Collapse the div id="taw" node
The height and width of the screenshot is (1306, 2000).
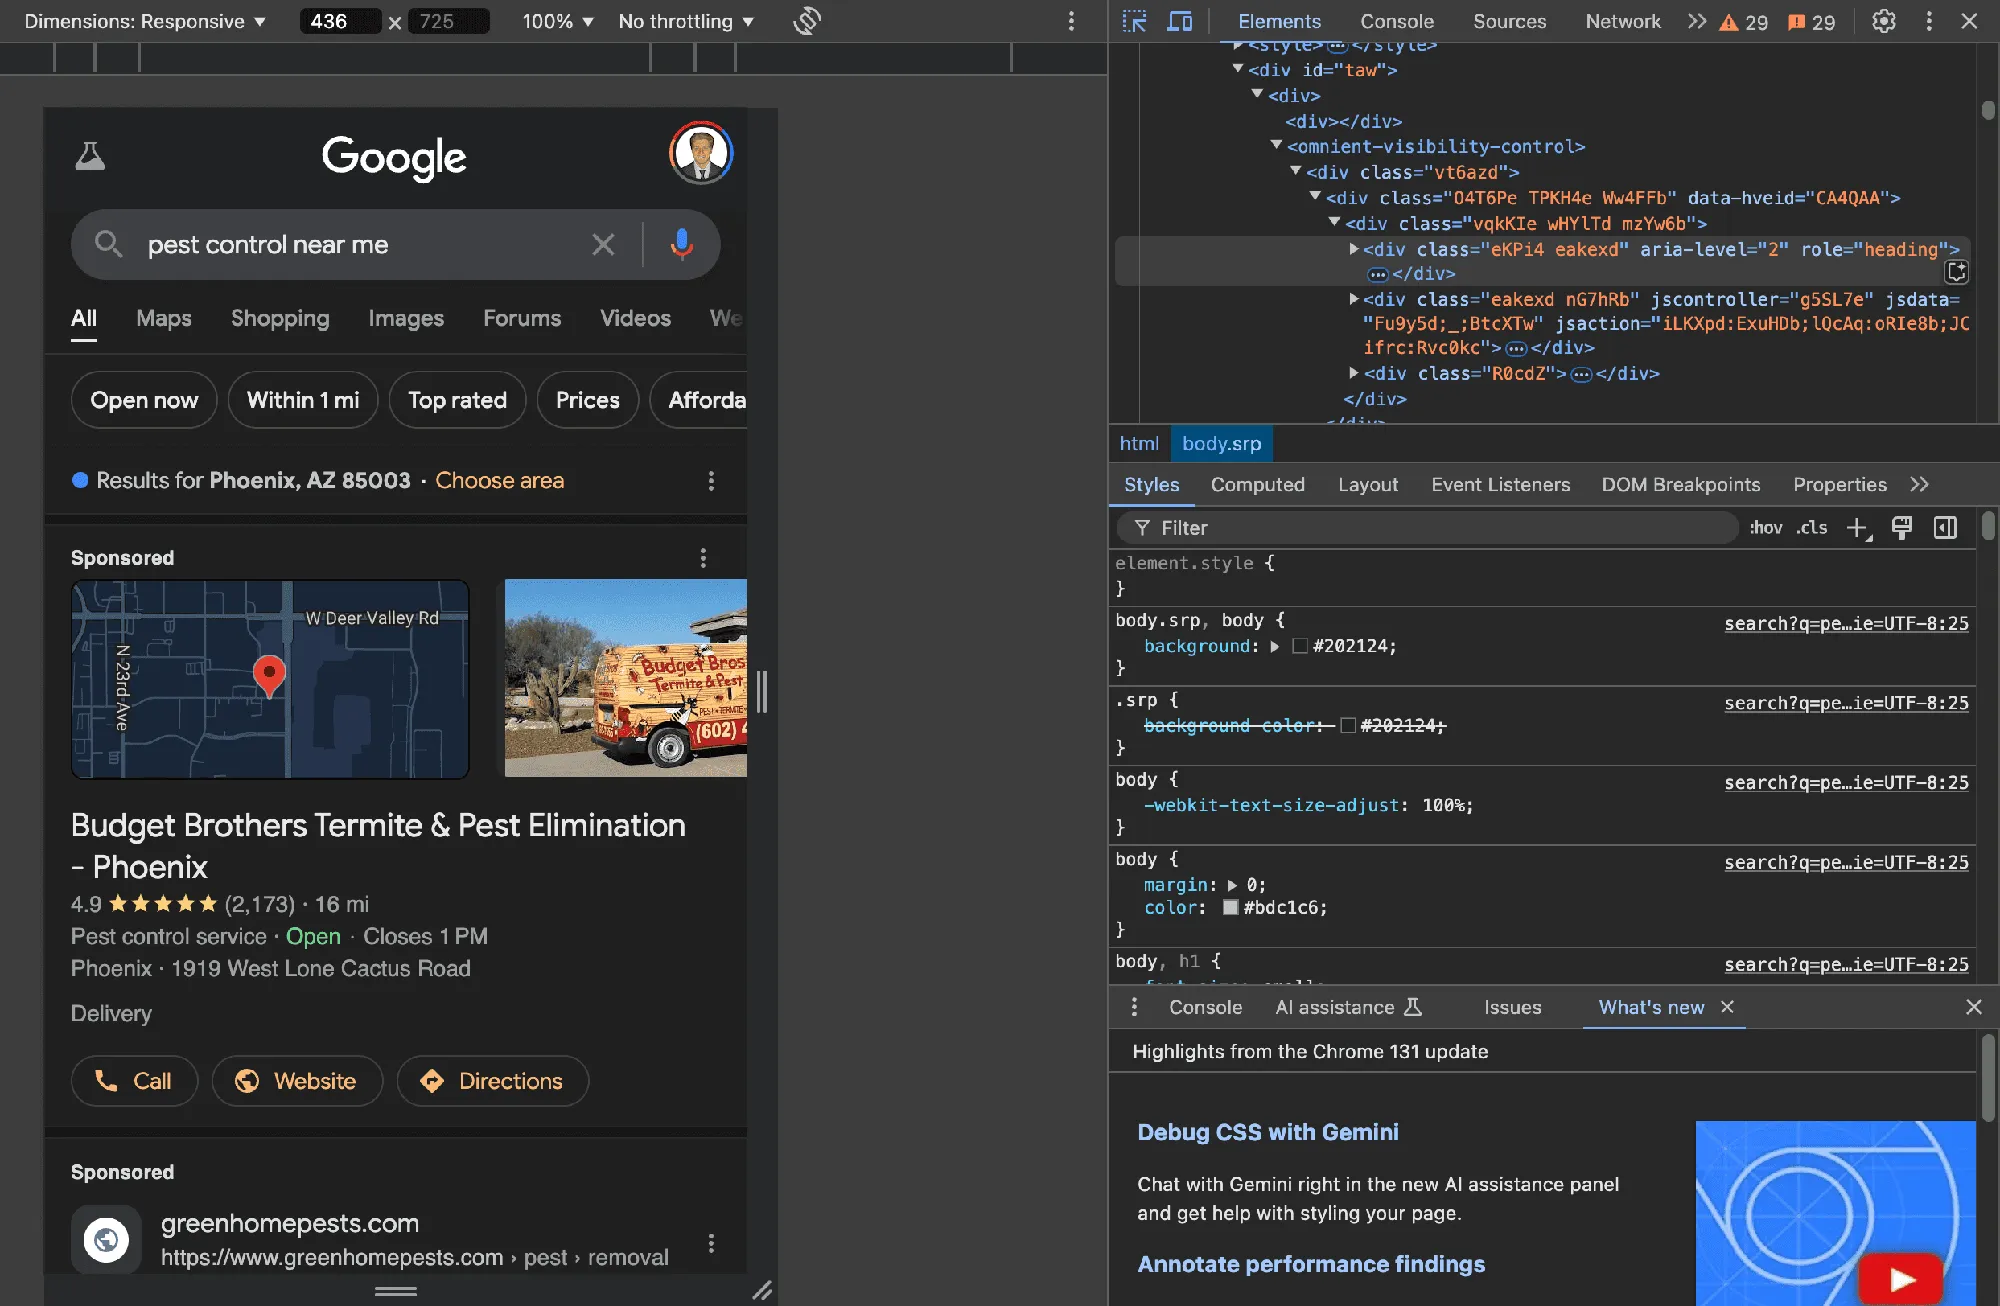[x=1238, y=69]
